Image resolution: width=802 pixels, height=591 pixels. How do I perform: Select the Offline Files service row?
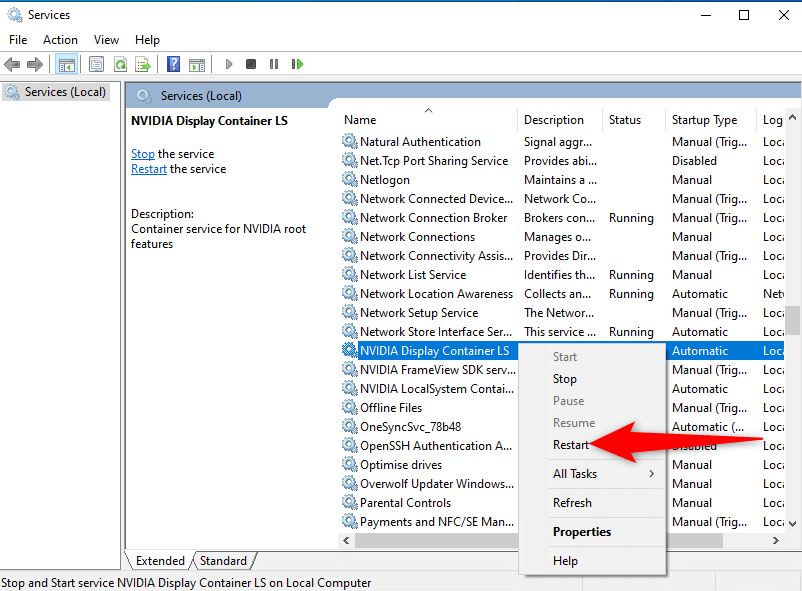[x=391, y=408]
